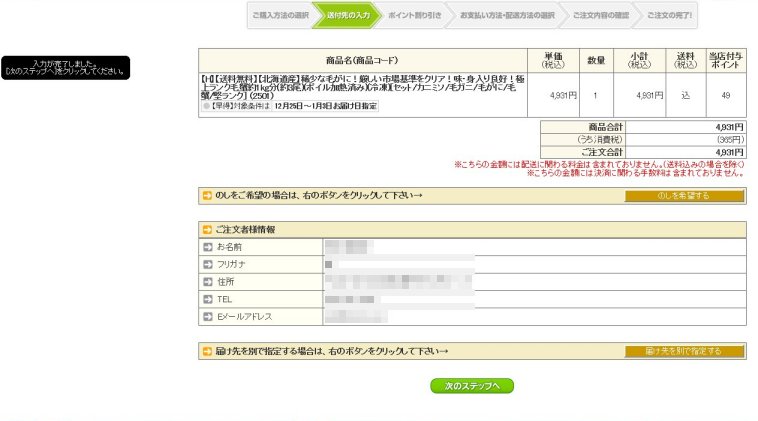Click the arrow icon beside 届け先を別で指定する場合
Screen dimensions: 758x421
point(207,351)
